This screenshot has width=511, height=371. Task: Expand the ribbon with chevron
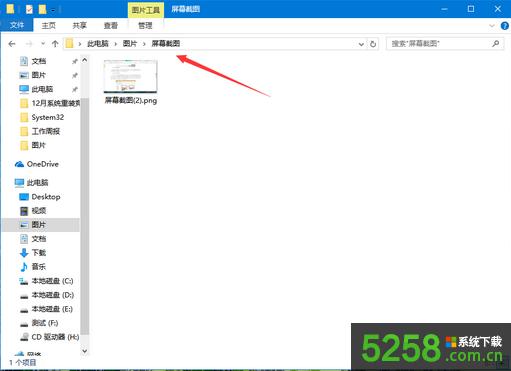[x=492, y=26]
